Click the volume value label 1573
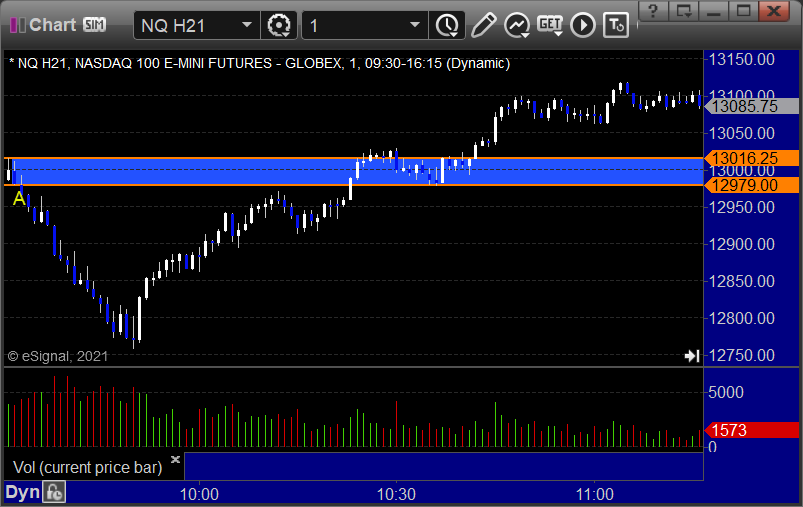This screenshot has width=803, height=507. tap(751, 430)
